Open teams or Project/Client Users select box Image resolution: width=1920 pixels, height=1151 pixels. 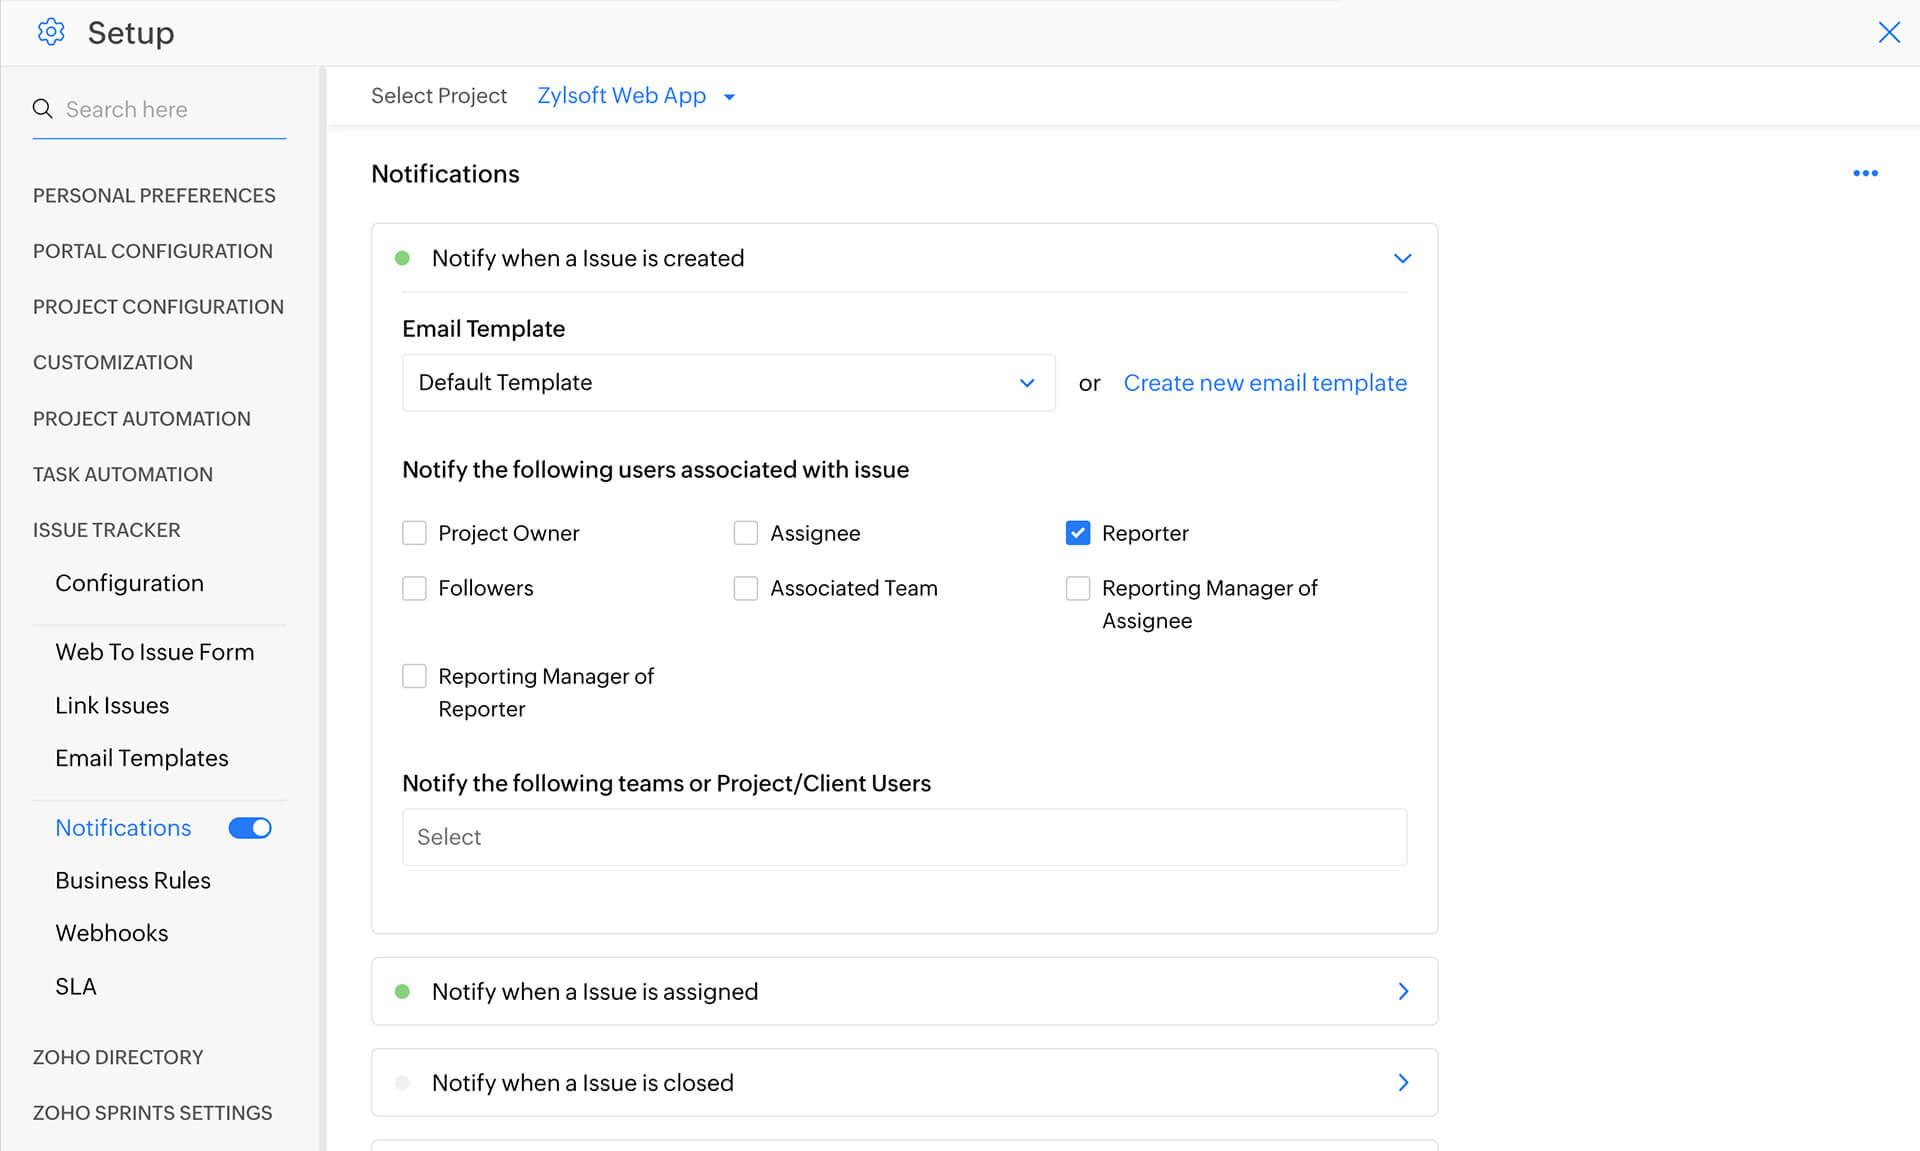[x=904, y=837]
